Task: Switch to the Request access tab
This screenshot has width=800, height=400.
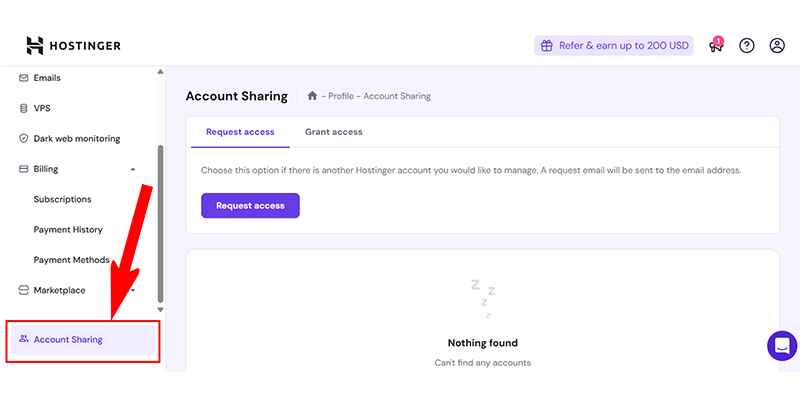Action: 240,132
